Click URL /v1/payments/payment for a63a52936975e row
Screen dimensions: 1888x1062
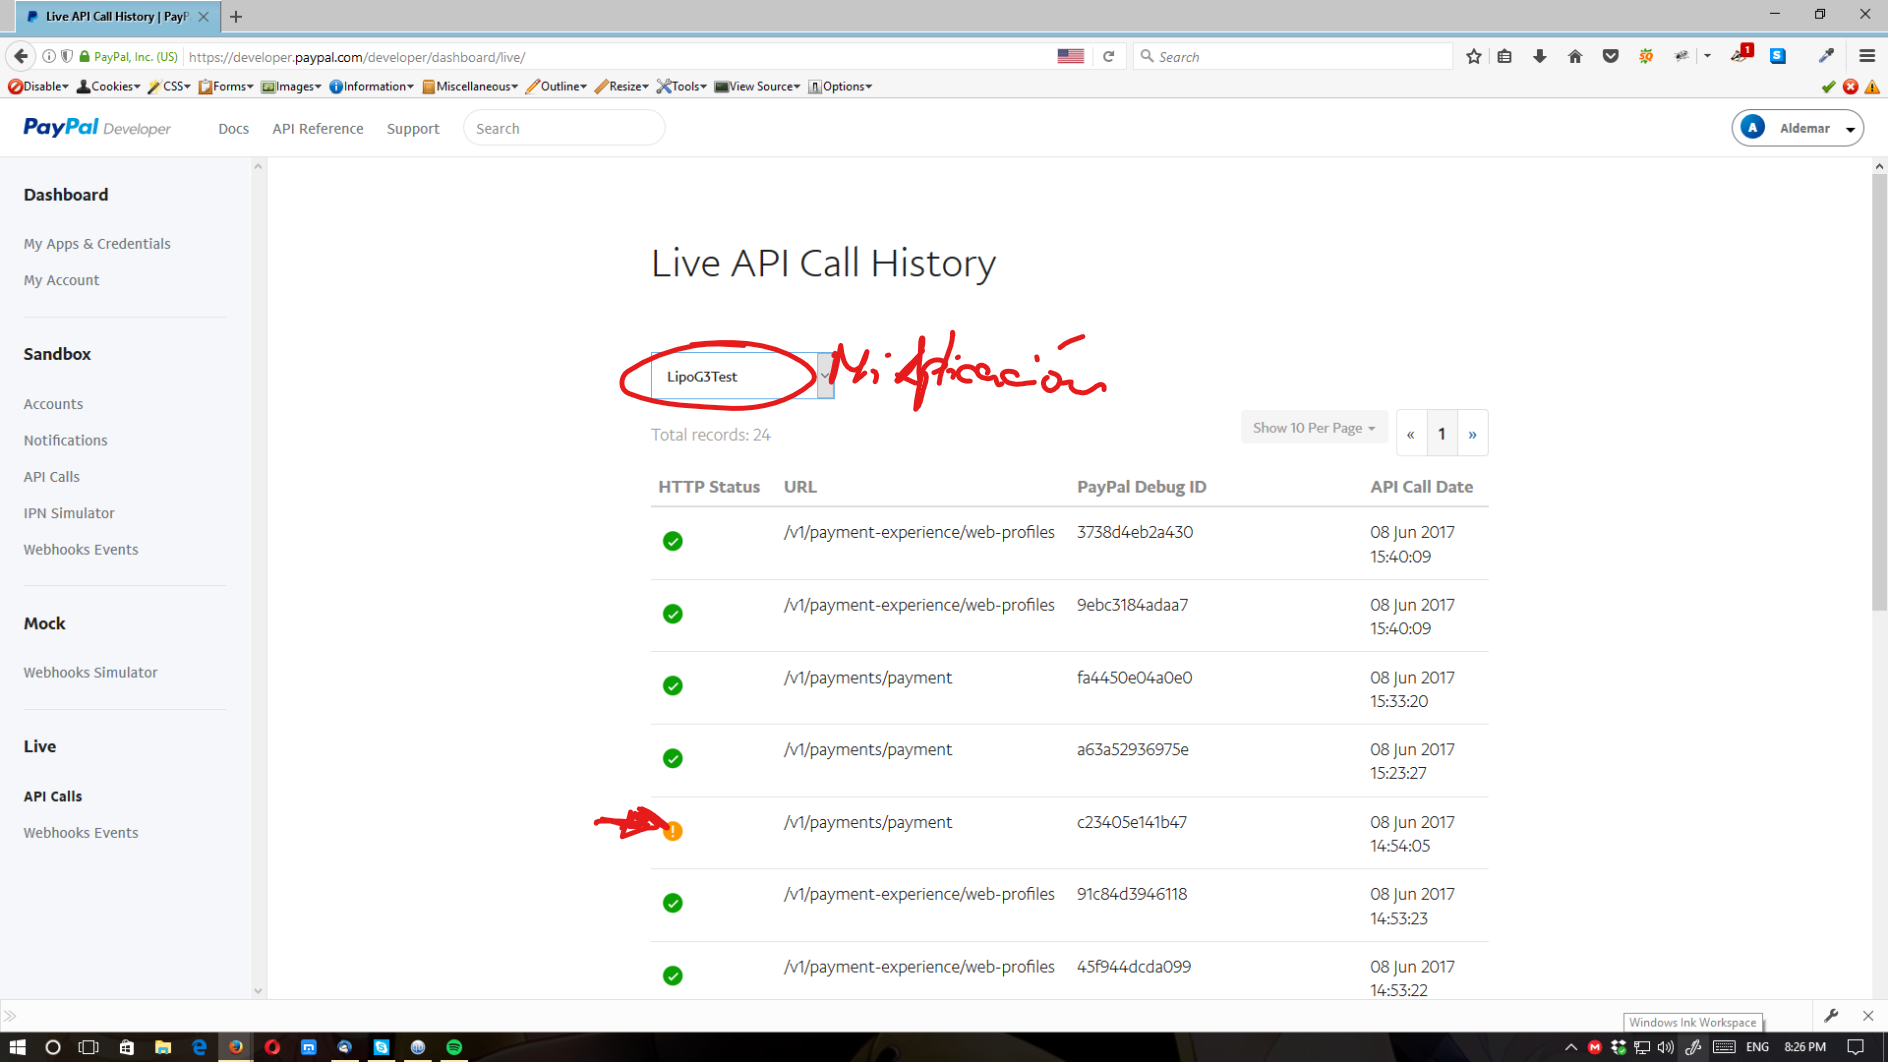tap(867, 750)
